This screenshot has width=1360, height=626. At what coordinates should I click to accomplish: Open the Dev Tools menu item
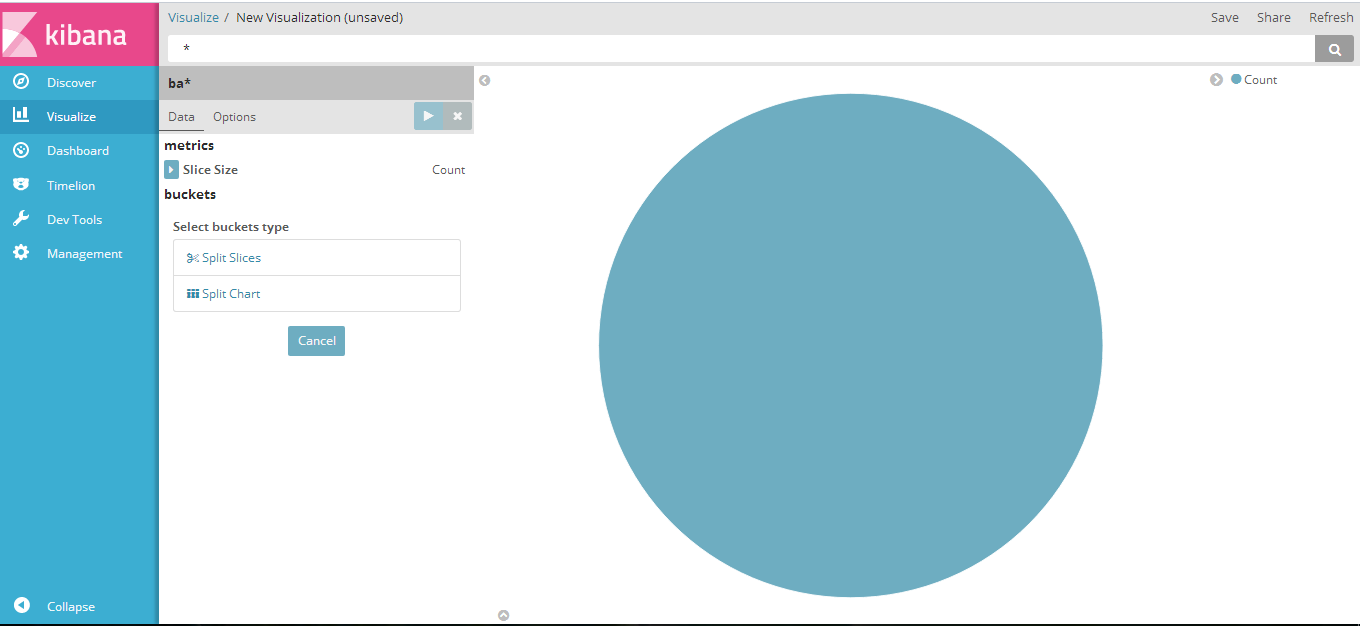79,219
